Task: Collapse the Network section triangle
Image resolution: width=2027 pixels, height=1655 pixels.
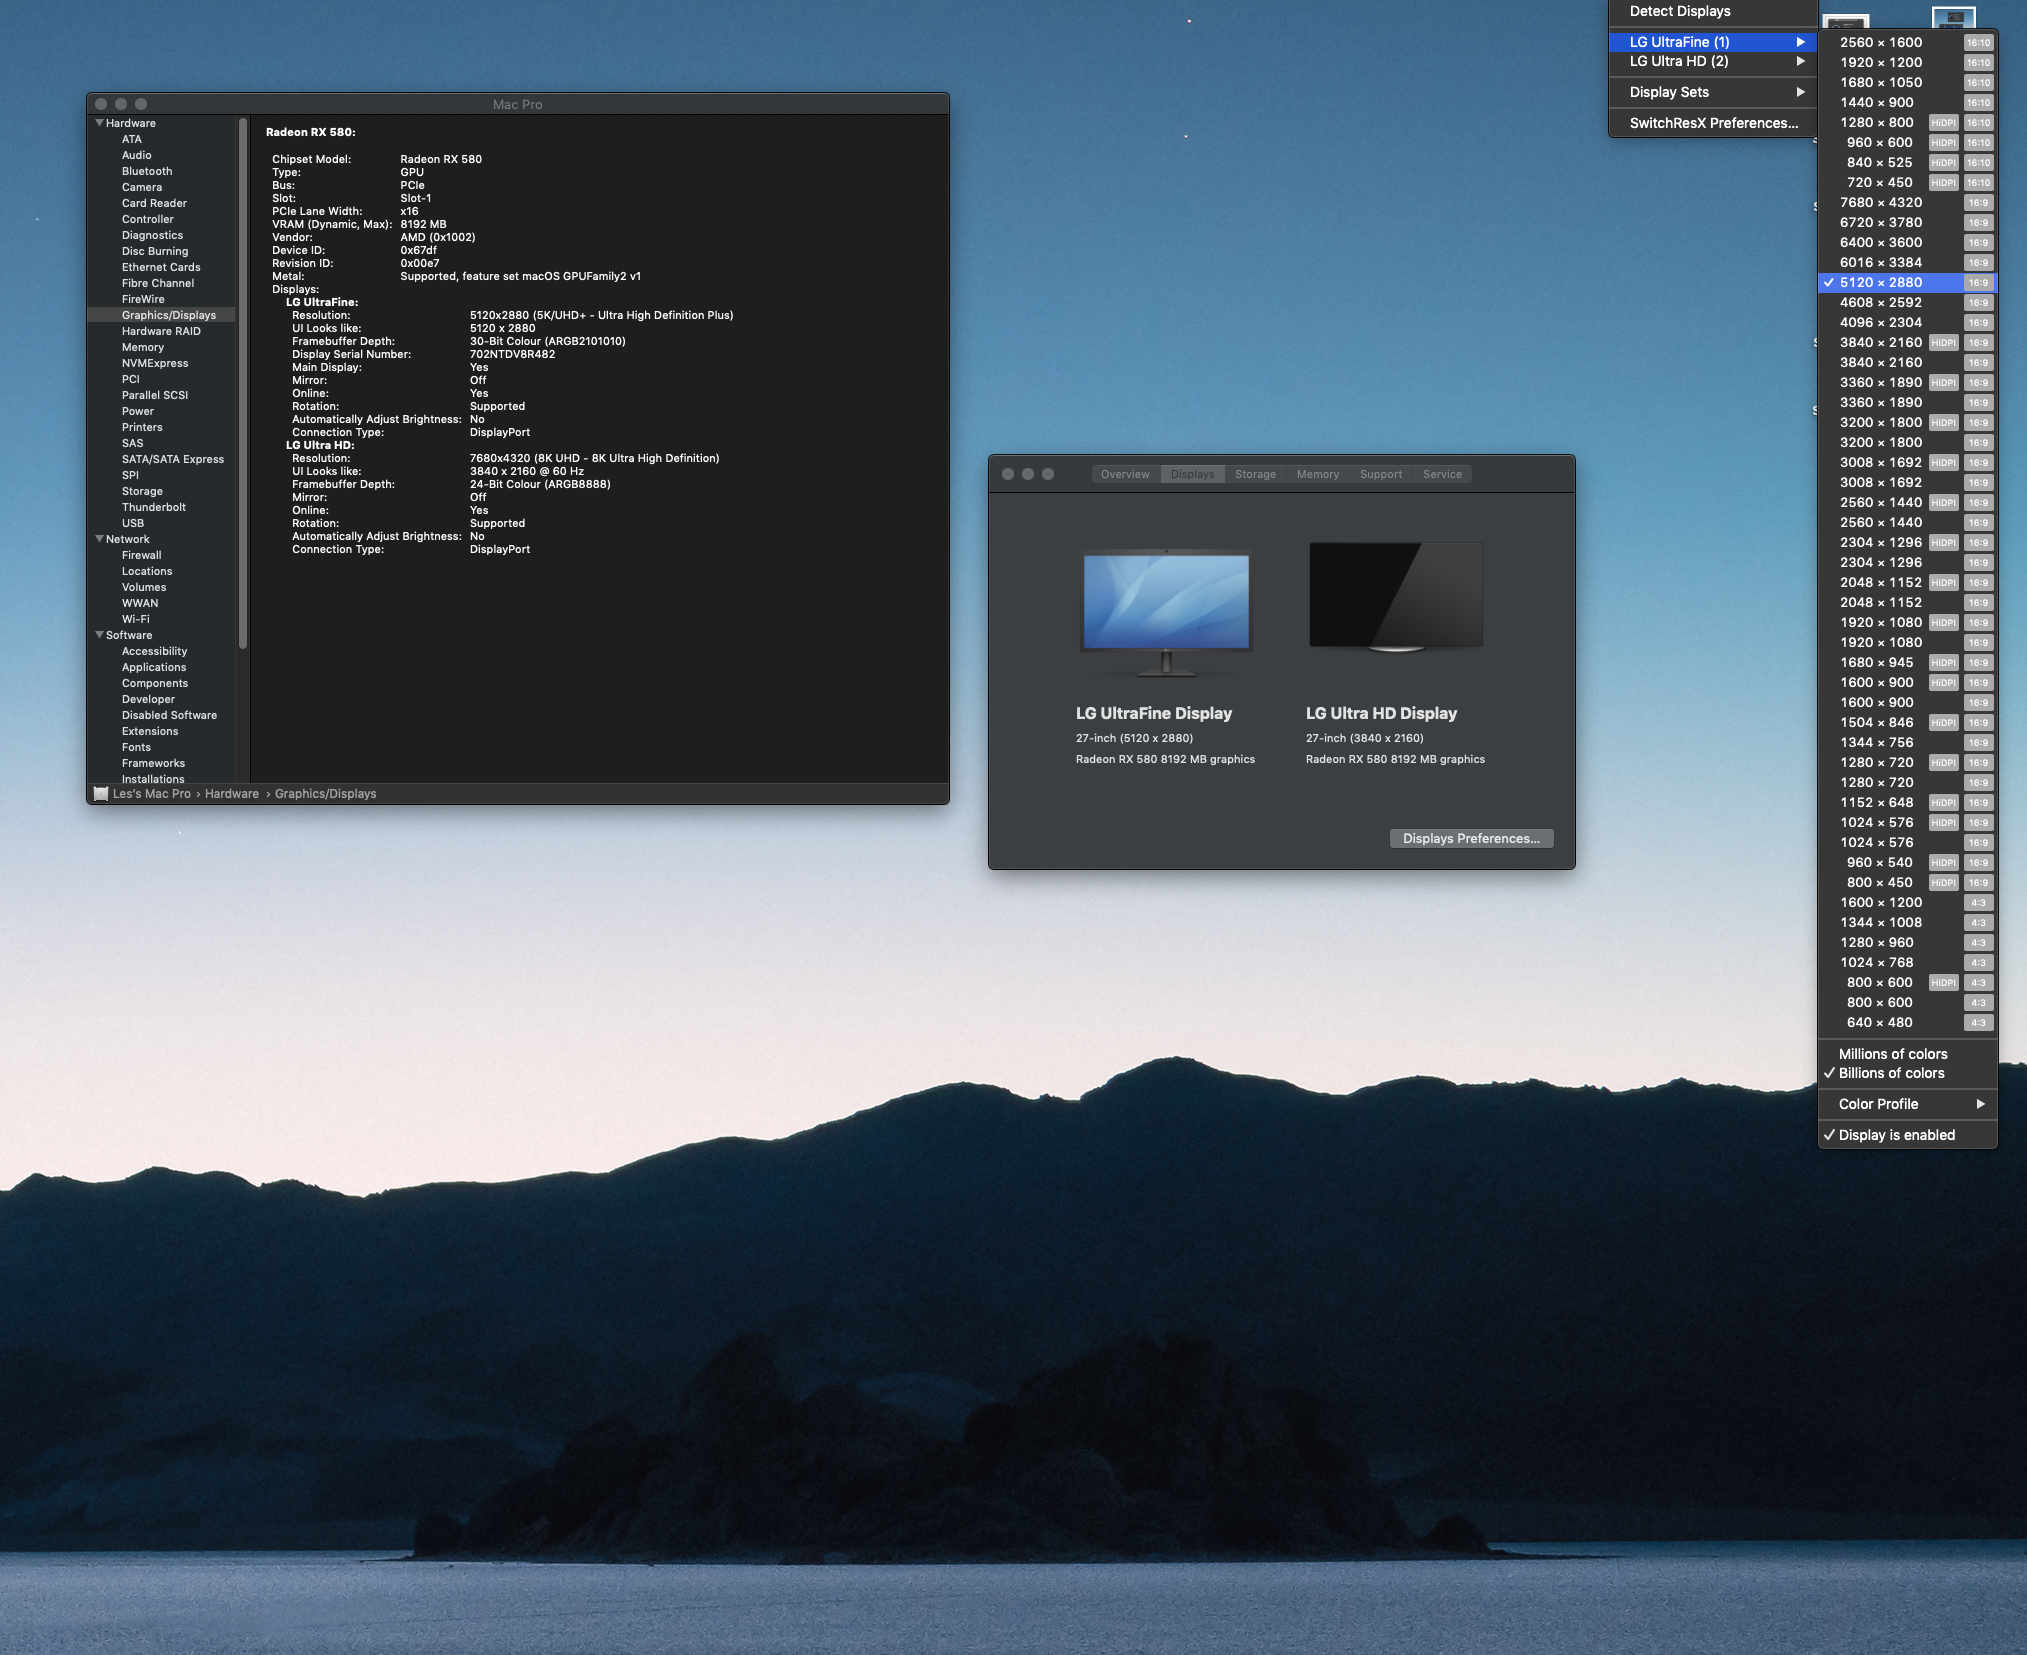Action: pyautogui.click(x=99, y=539)
